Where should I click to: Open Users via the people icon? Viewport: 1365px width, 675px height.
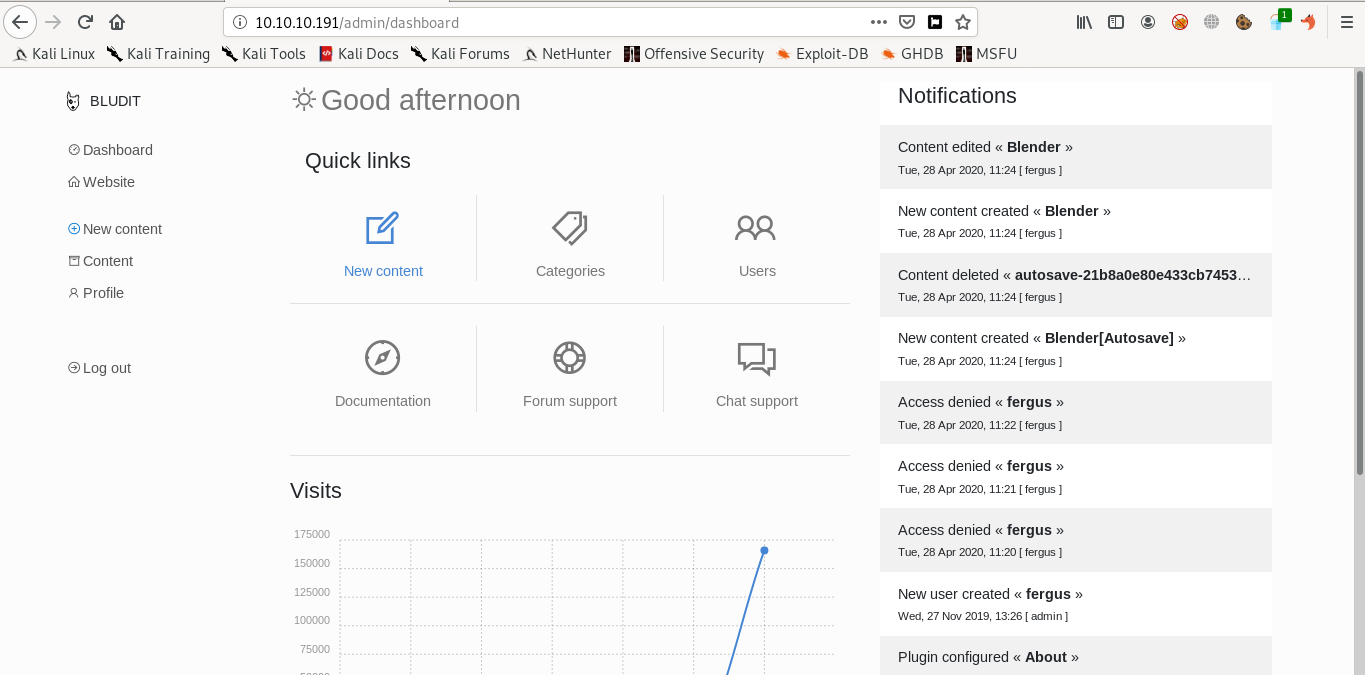756,228
